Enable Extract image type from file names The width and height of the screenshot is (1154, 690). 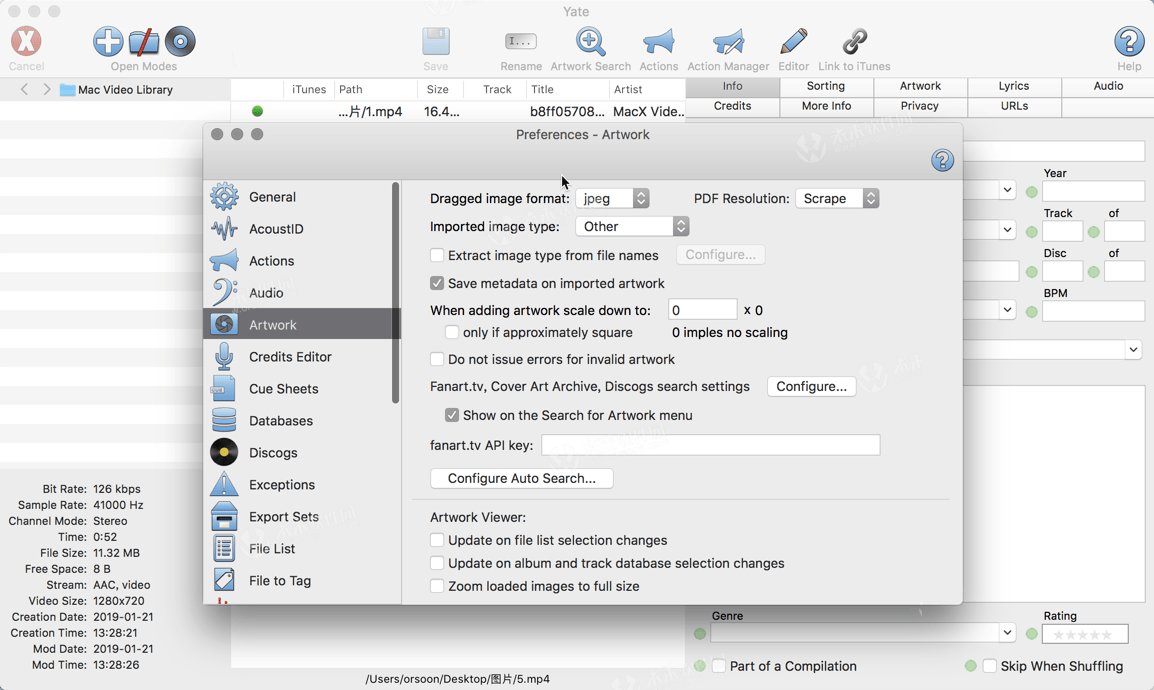tap(437, 255)
